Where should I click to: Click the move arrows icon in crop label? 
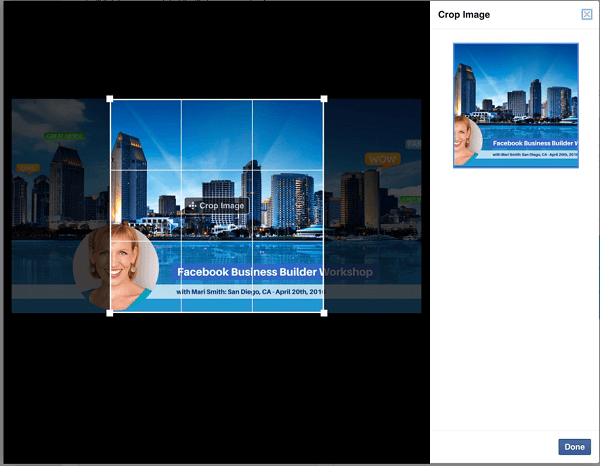[192, 206]
